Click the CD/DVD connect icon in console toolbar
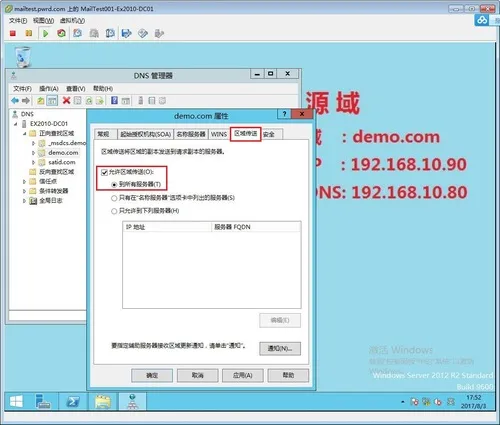This screenshot has height=425, width=500. coord(143,33)
